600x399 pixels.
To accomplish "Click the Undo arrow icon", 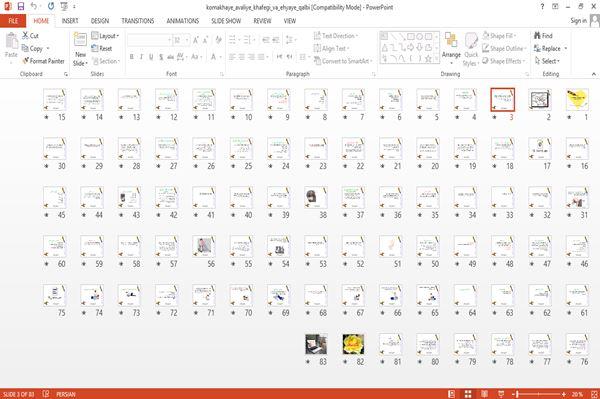I will click(34, 6).
